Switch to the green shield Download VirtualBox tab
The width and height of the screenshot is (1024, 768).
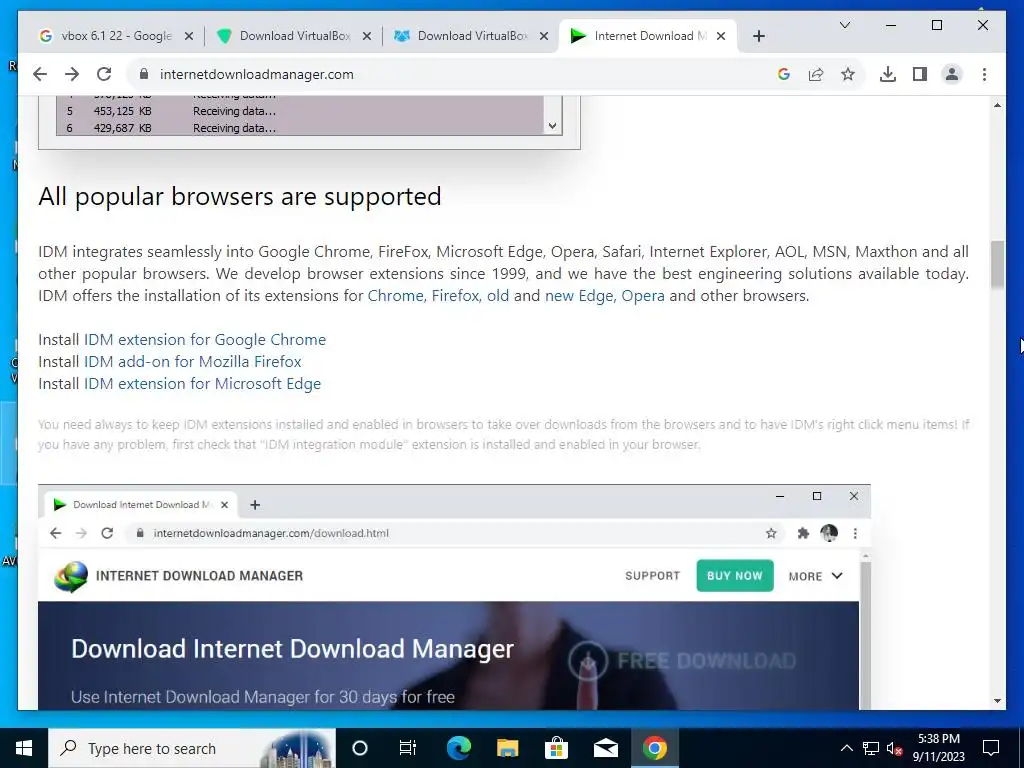(x=294, y=36)
